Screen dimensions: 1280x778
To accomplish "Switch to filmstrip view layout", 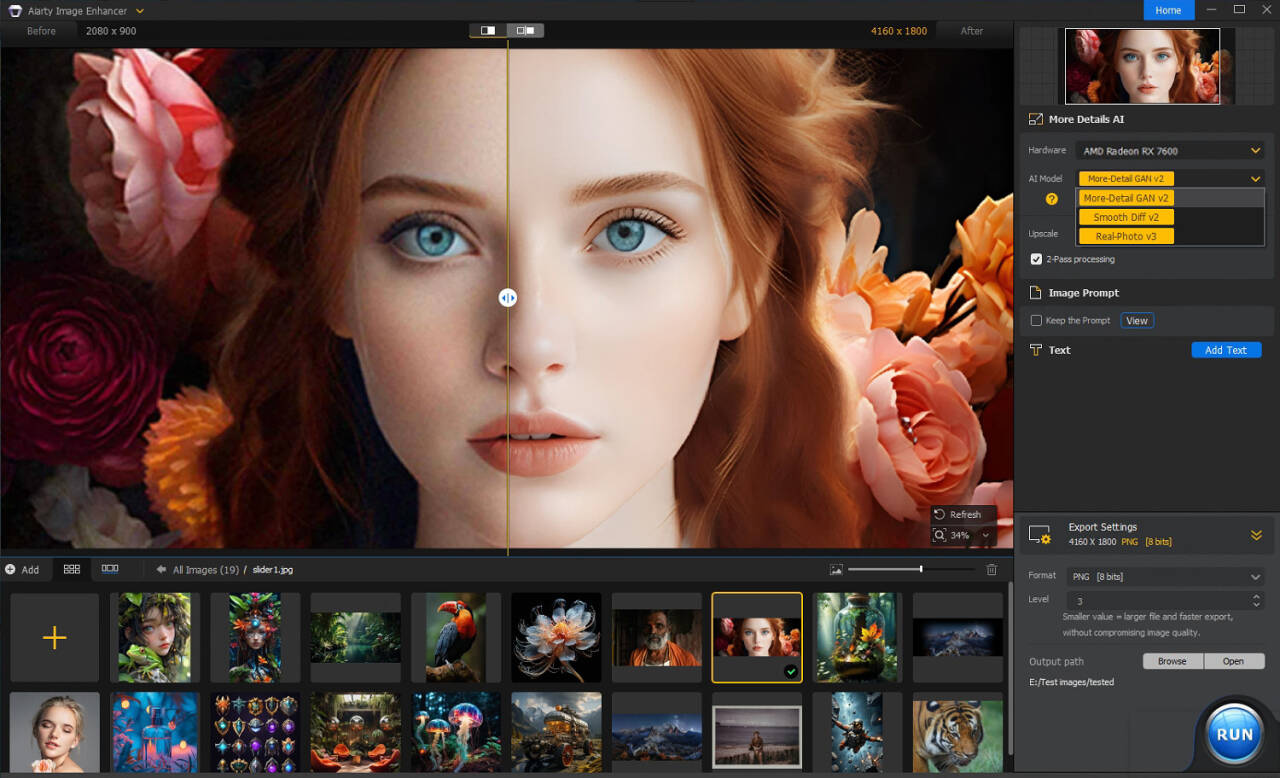I will [111, 569].
